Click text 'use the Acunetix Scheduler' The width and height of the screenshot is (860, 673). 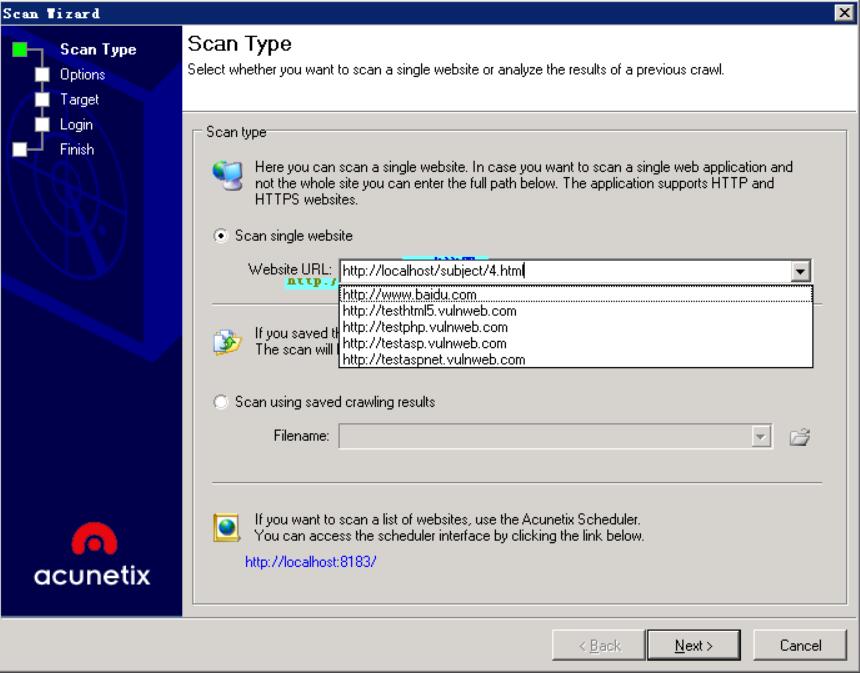pyautogui.click(x=557, y=519)
